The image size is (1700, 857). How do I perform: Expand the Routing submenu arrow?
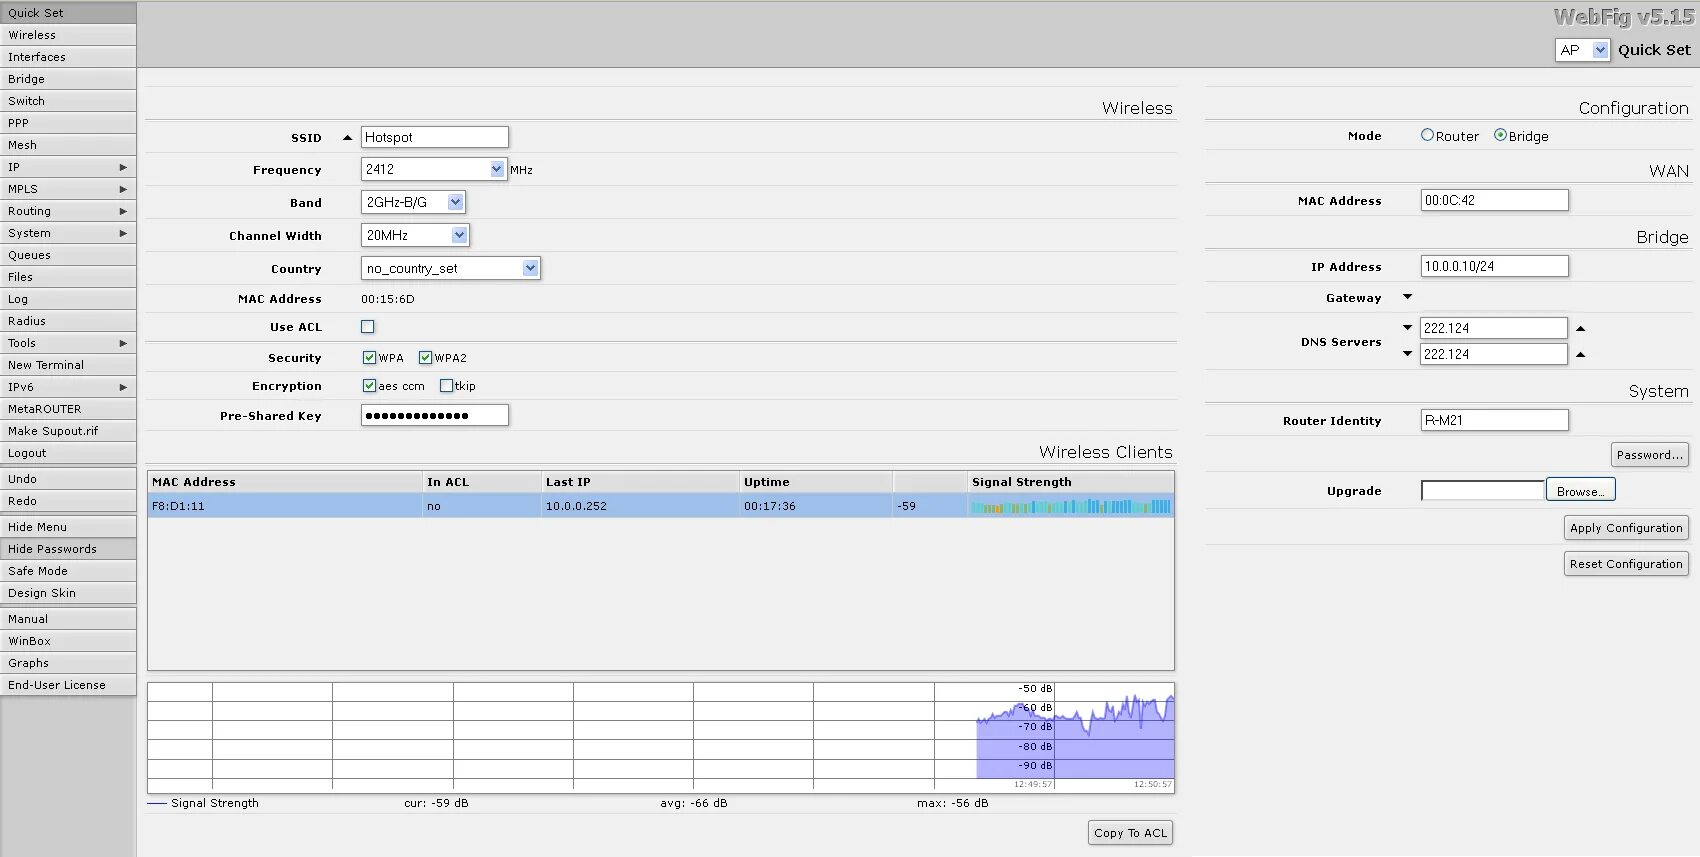click(123, 211)
